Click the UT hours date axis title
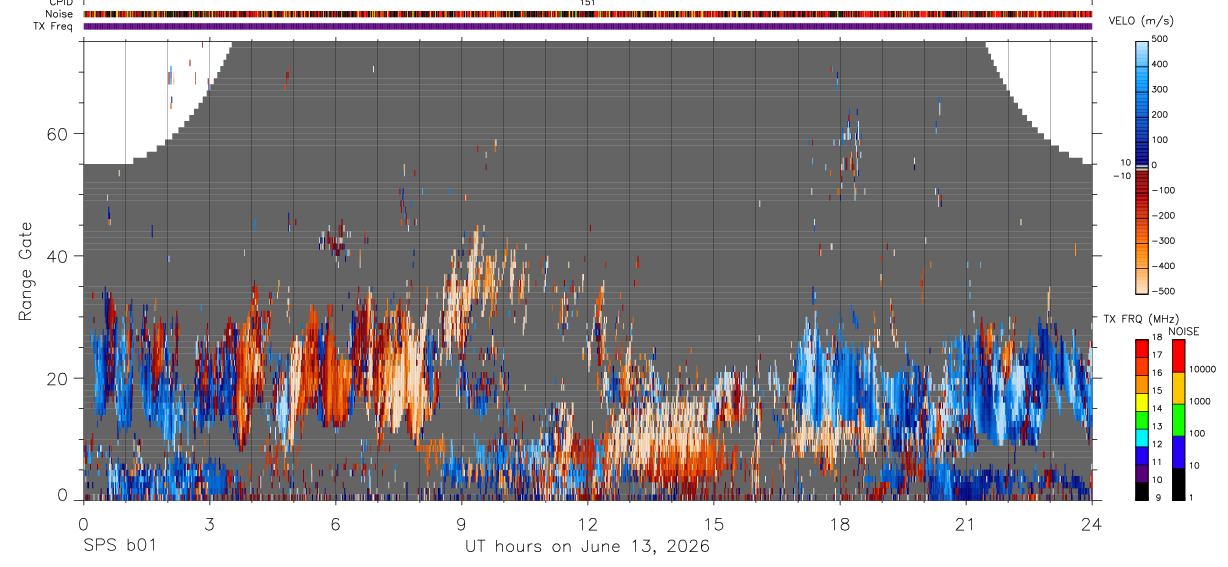Viewport: 1228px width, 567px height. (x=587, y=547)
